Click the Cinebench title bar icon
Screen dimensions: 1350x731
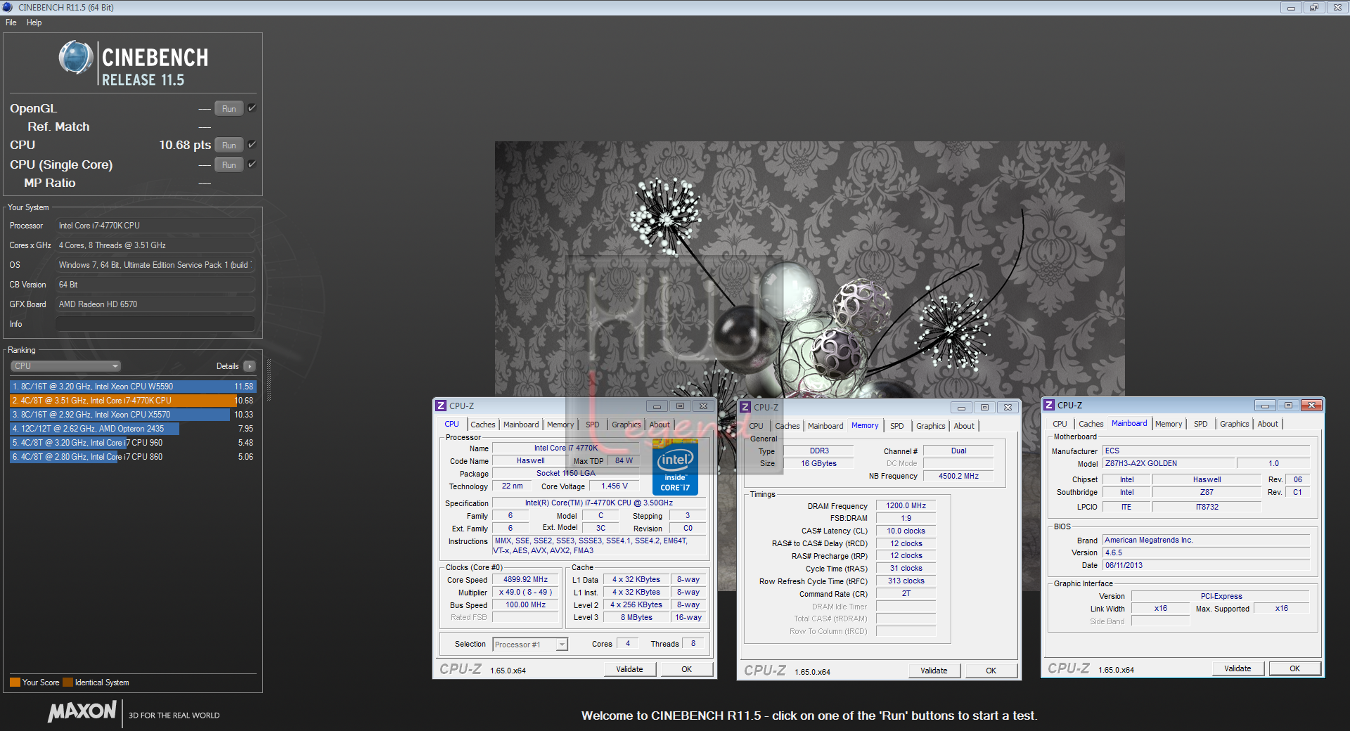click(10, 7)
